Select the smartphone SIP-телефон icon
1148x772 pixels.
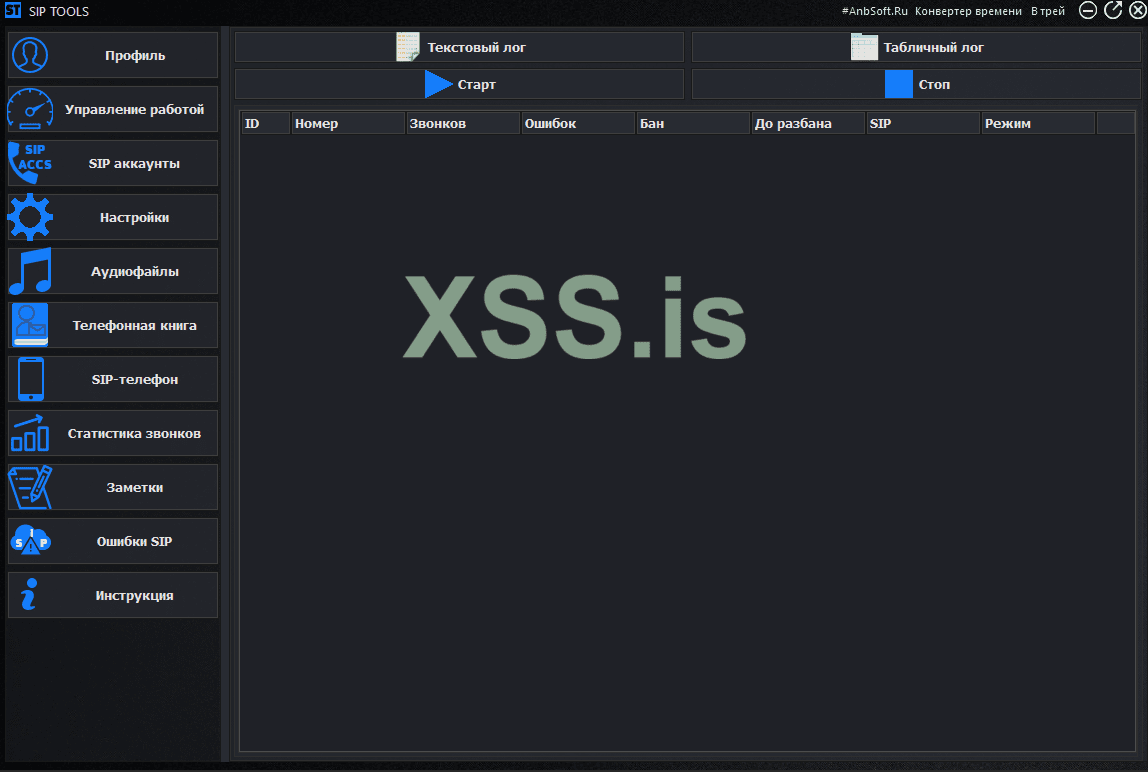pos(31,379)
